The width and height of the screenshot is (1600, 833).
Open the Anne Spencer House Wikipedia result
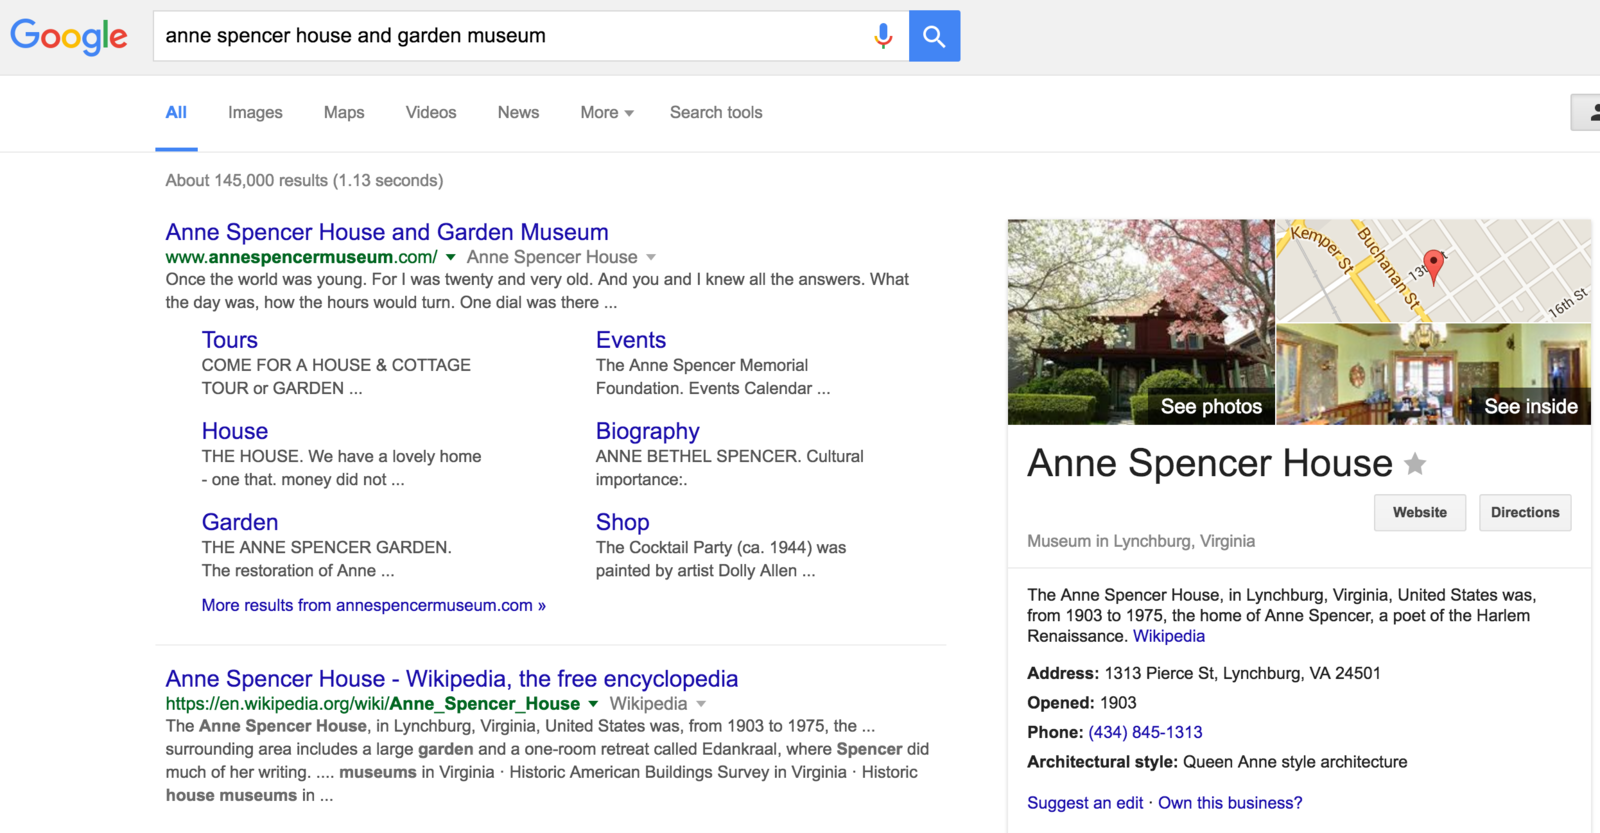[452, 679]
